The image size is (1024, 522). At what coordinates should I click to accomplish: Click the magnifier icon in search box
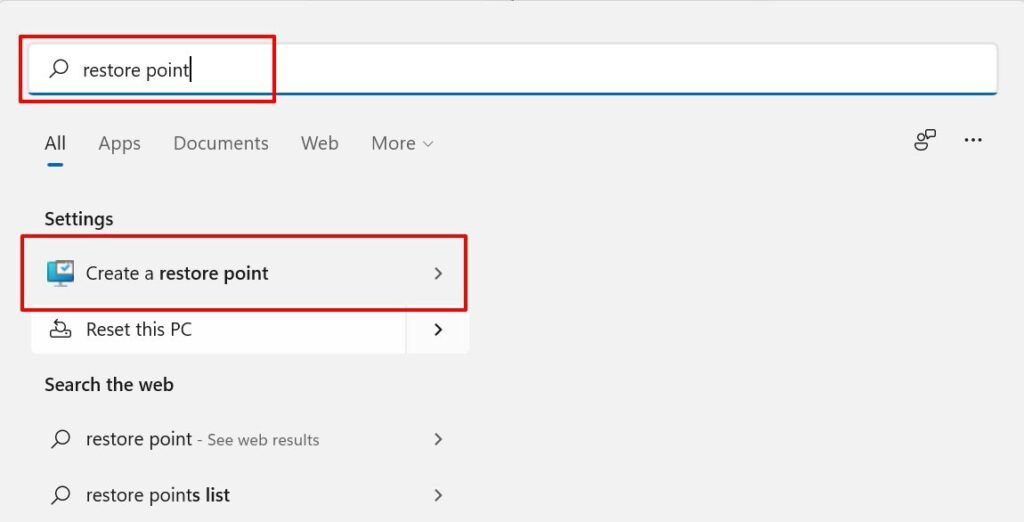tap(59, 68)
